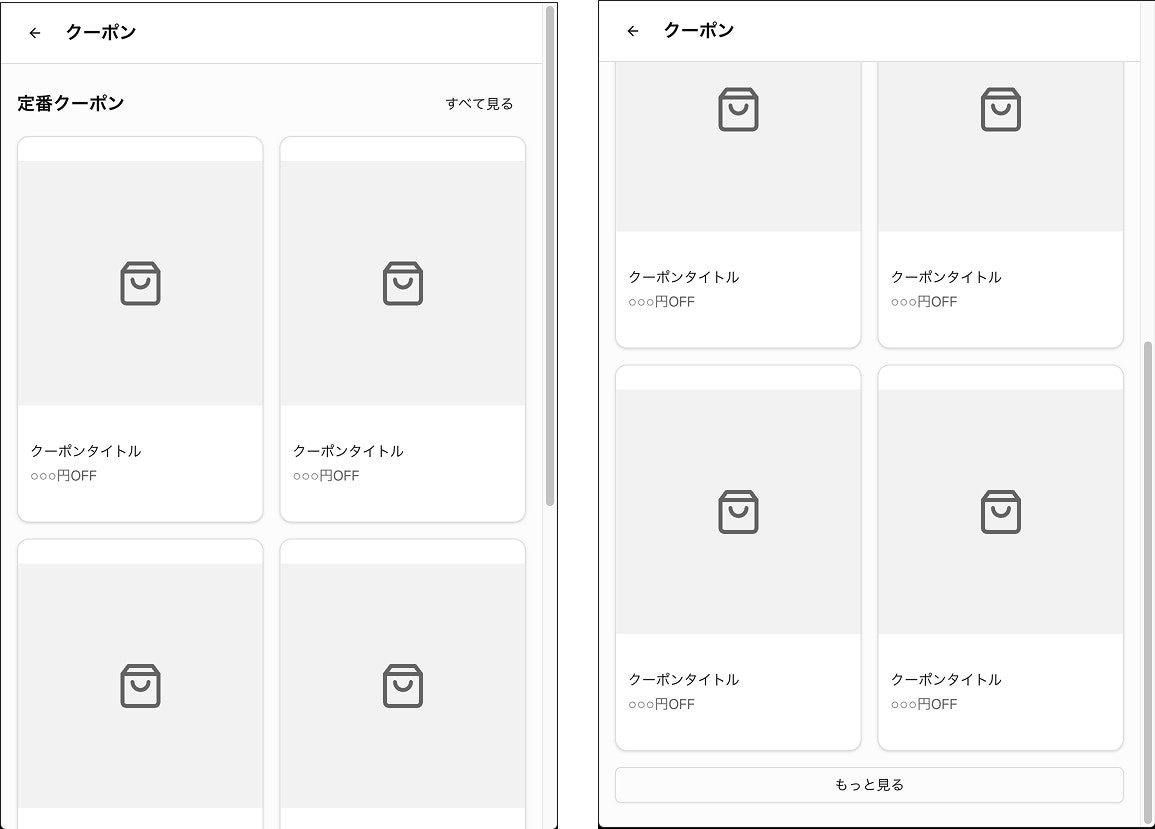Click クーポン page title in left screen header
1155x829 pixels.
(101, 32)
